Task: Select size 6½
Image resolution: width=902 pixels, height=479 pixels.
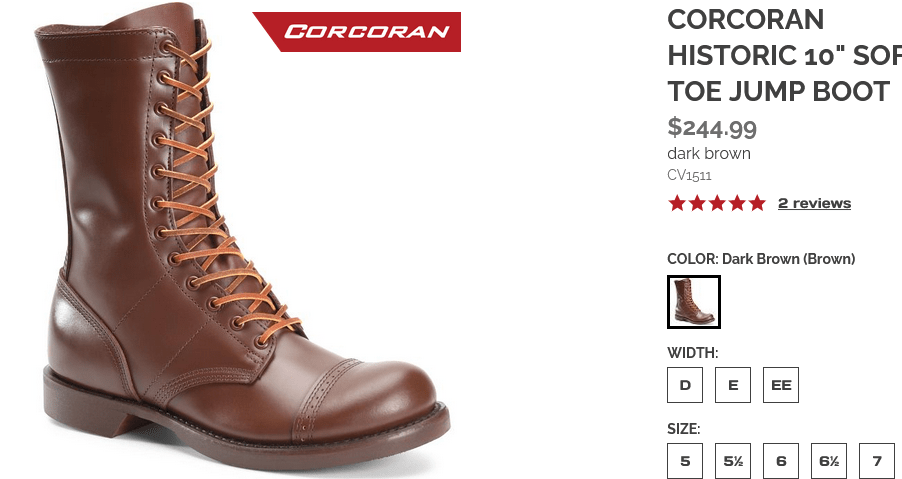Action: (829, 461)
